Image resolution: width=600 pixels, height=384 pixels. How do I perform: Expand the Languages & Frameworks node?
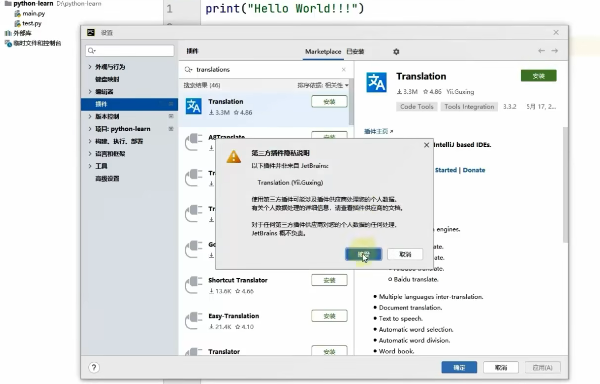tap(90, 153)
